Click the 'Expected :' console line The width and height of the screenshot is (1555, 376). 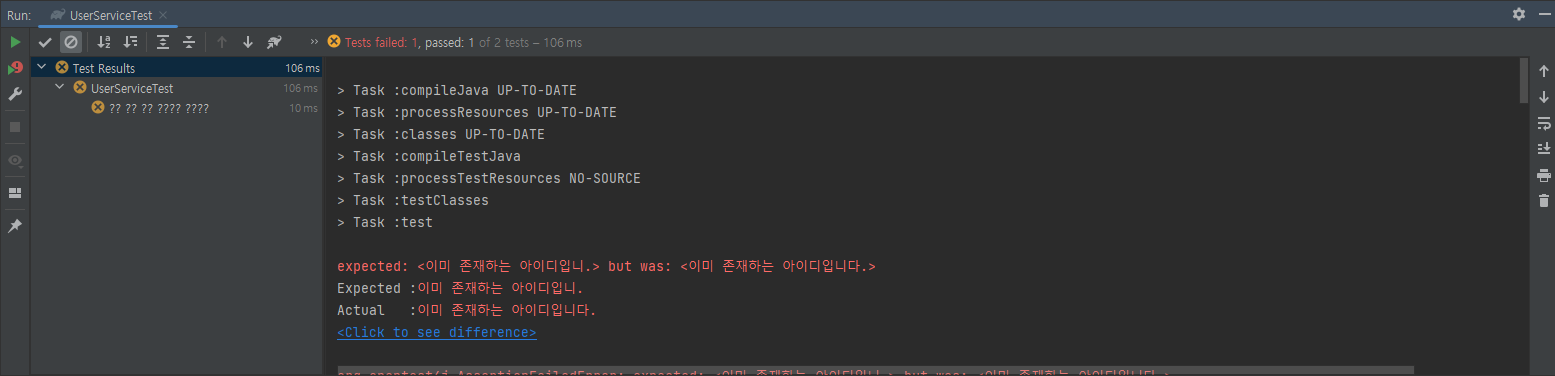tap(460, 288)
